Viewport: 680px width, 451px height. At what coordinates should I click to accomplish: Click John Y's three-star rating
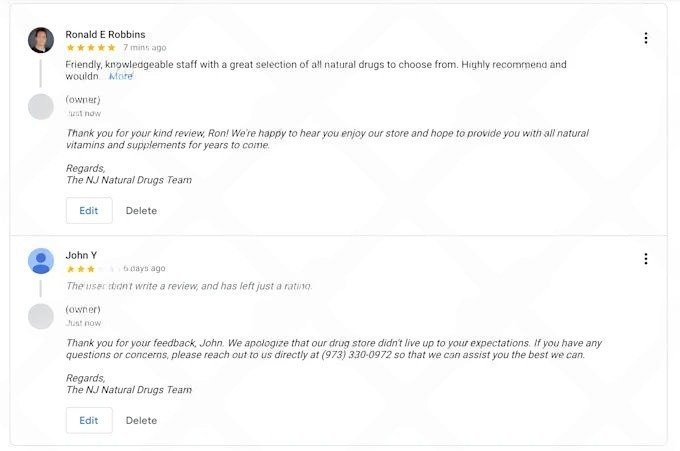tap(81, 269)
